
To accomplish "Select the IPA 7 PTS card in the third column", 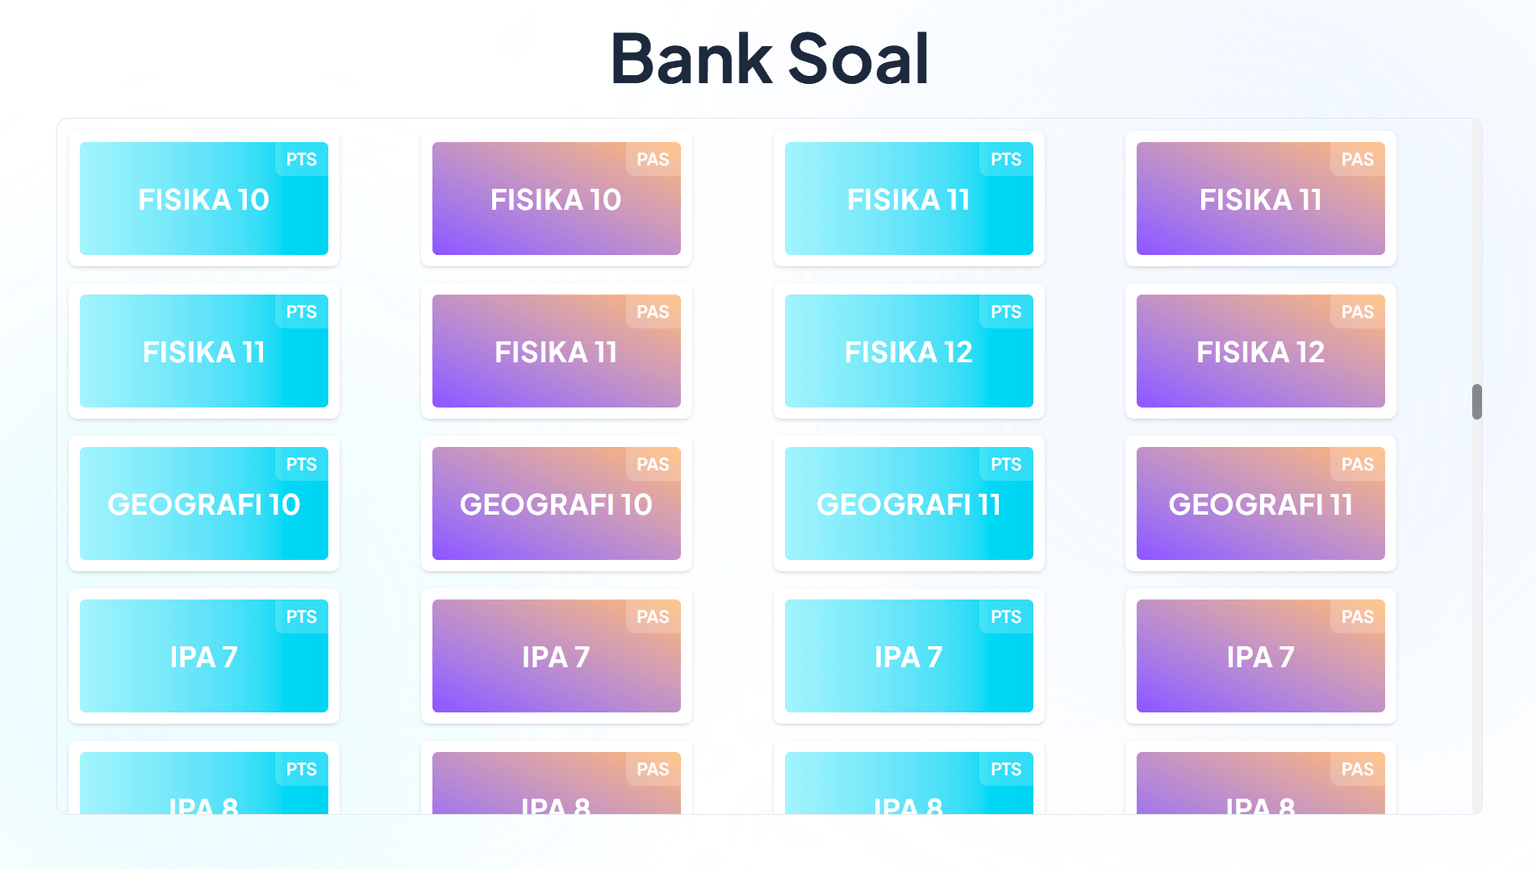I will click(x=908, y=656).
